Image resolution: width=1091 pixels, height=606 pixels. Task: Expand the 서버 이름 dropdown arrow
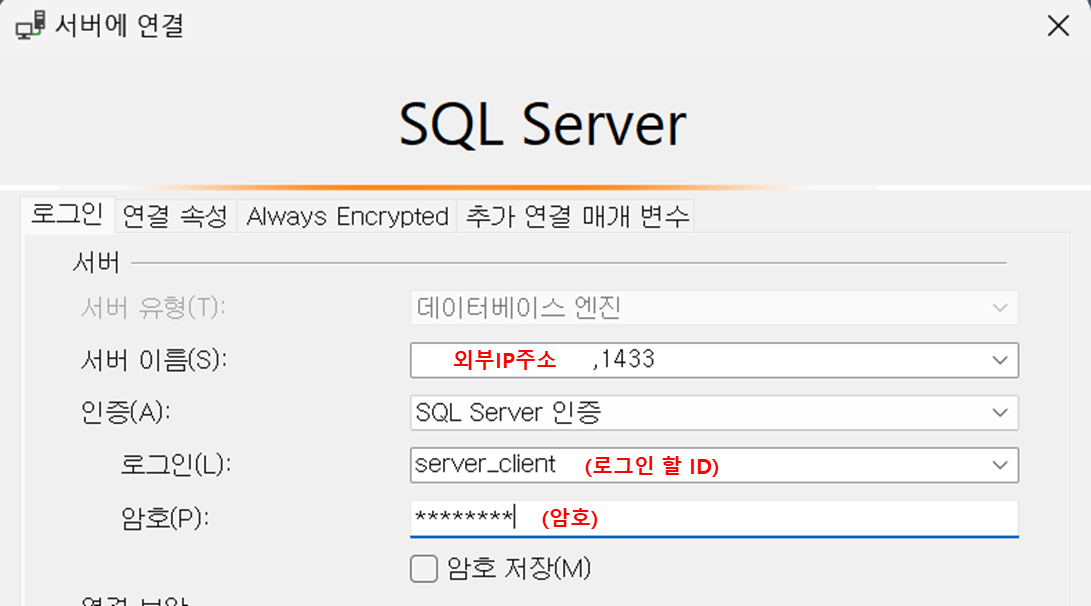pyautogui.click(x=1000, y=360)
